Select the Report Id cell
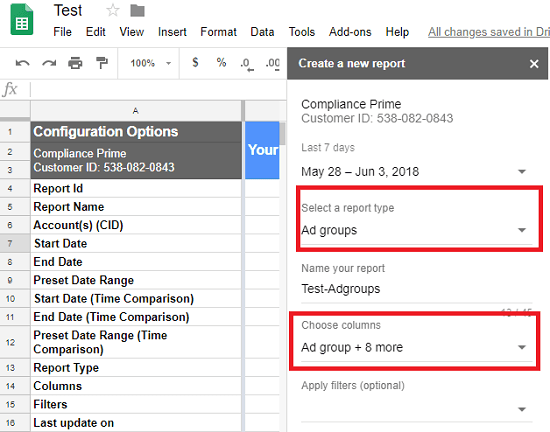550x432 pixels. tap(136, 188)
